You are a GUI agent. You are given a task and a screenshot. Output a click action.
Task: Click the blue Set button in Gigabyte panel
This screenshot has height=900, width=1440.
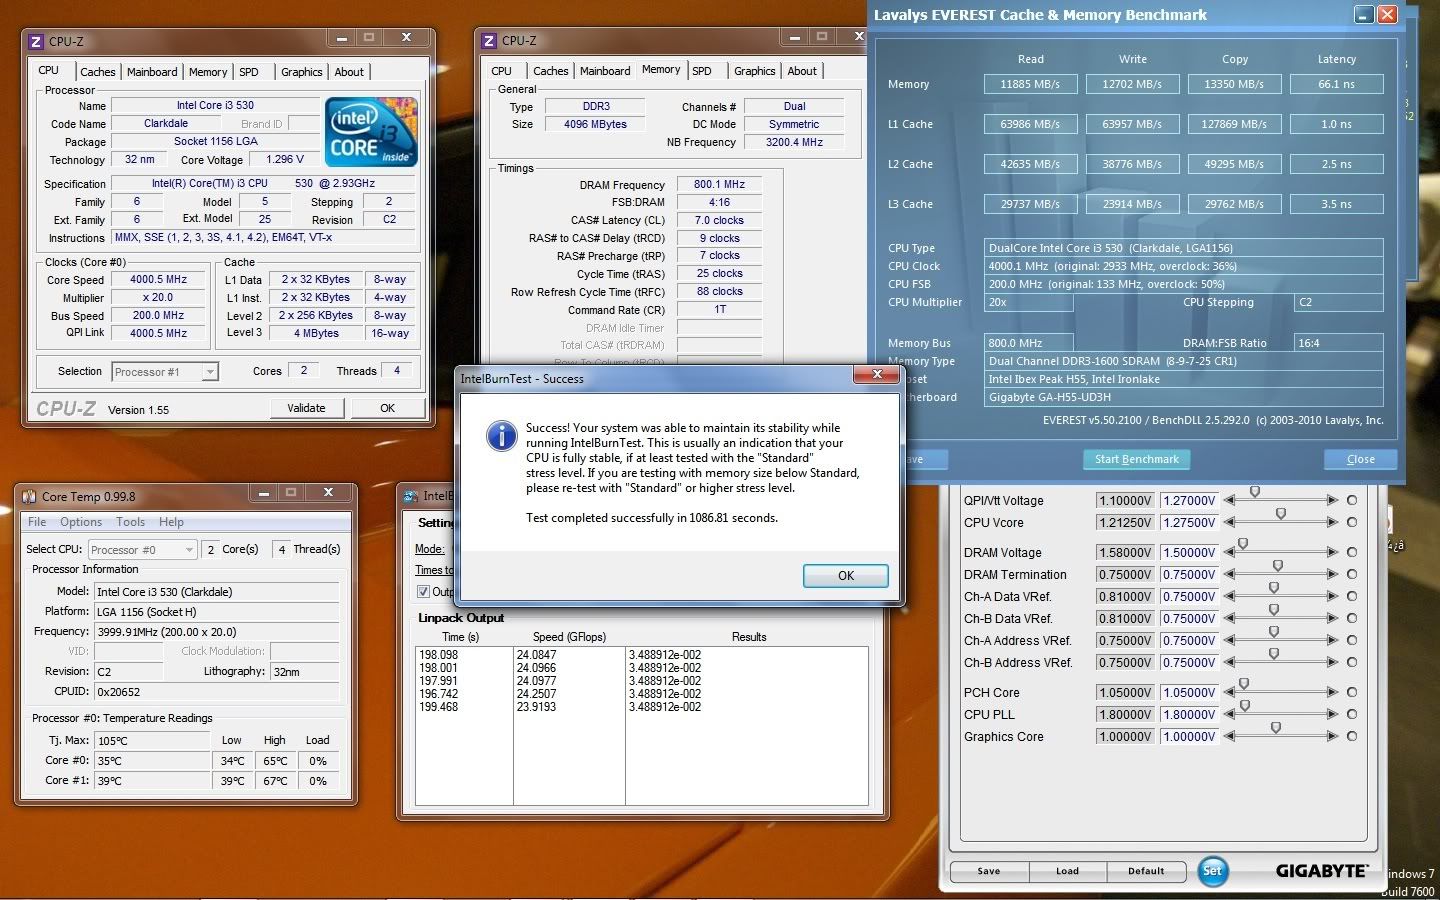(x=1212, y=870)
